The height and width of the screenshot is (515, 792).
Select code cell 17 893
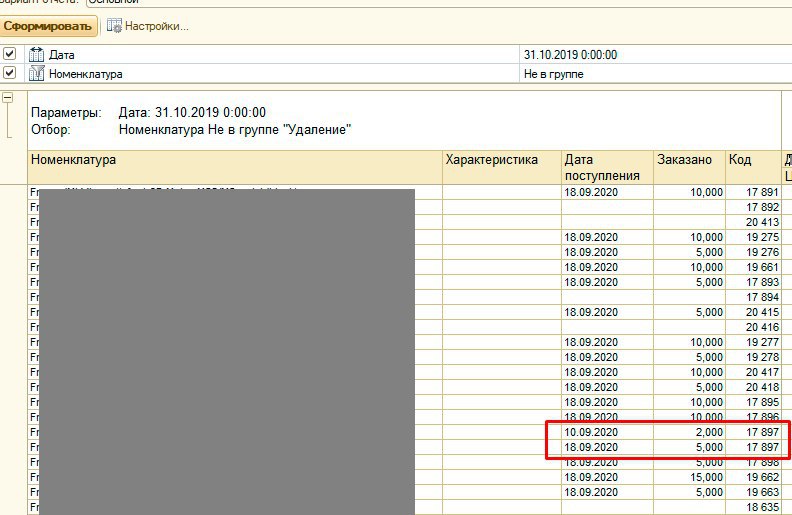click(753, 282)
